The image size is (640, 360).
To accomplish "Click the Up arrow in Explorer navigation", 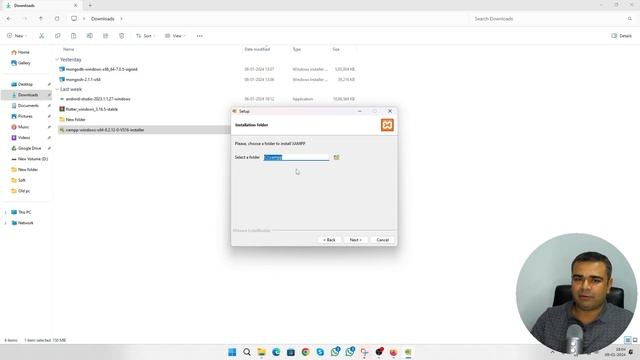I will pyautogui.click(x=41, y=19).
